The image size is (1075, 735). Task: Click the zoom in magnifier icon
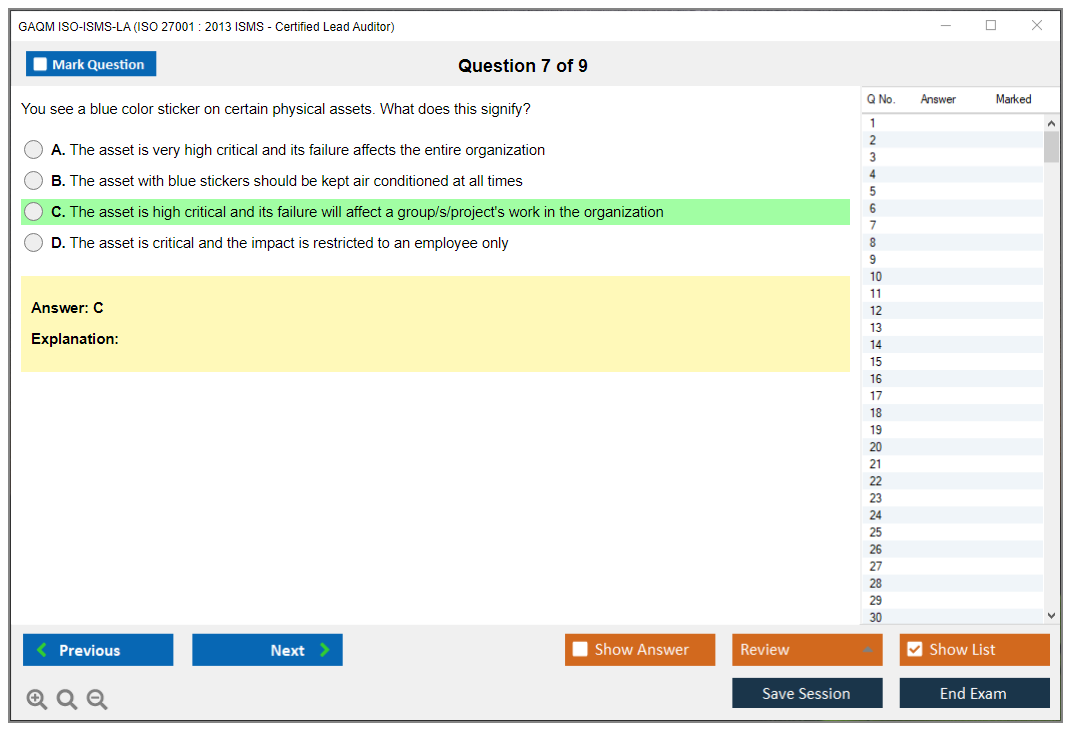pyautogui.click(x=36, y=699)
